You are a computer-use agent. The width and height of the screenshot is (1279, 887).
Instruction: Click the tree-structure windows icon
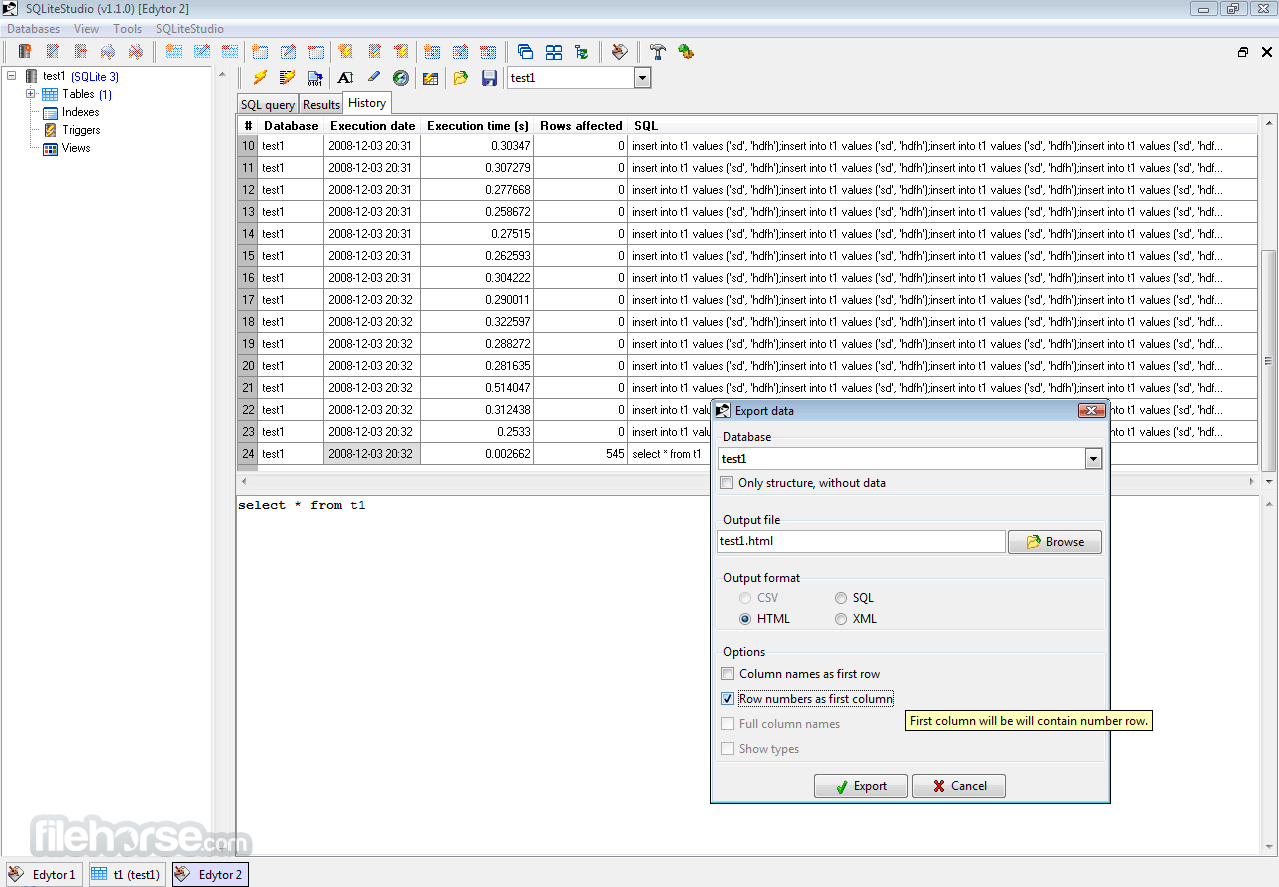pos(581,51)
